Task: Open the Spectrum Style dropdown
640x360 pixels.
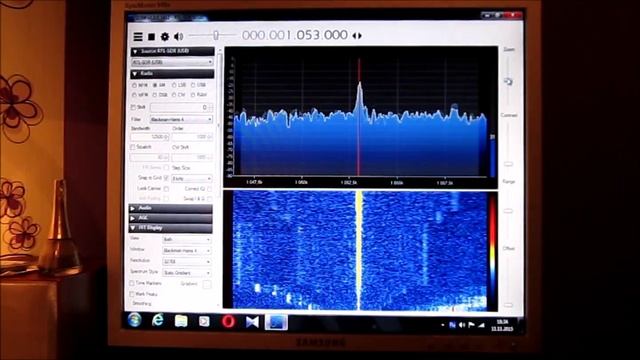Action: click(187, 273)
